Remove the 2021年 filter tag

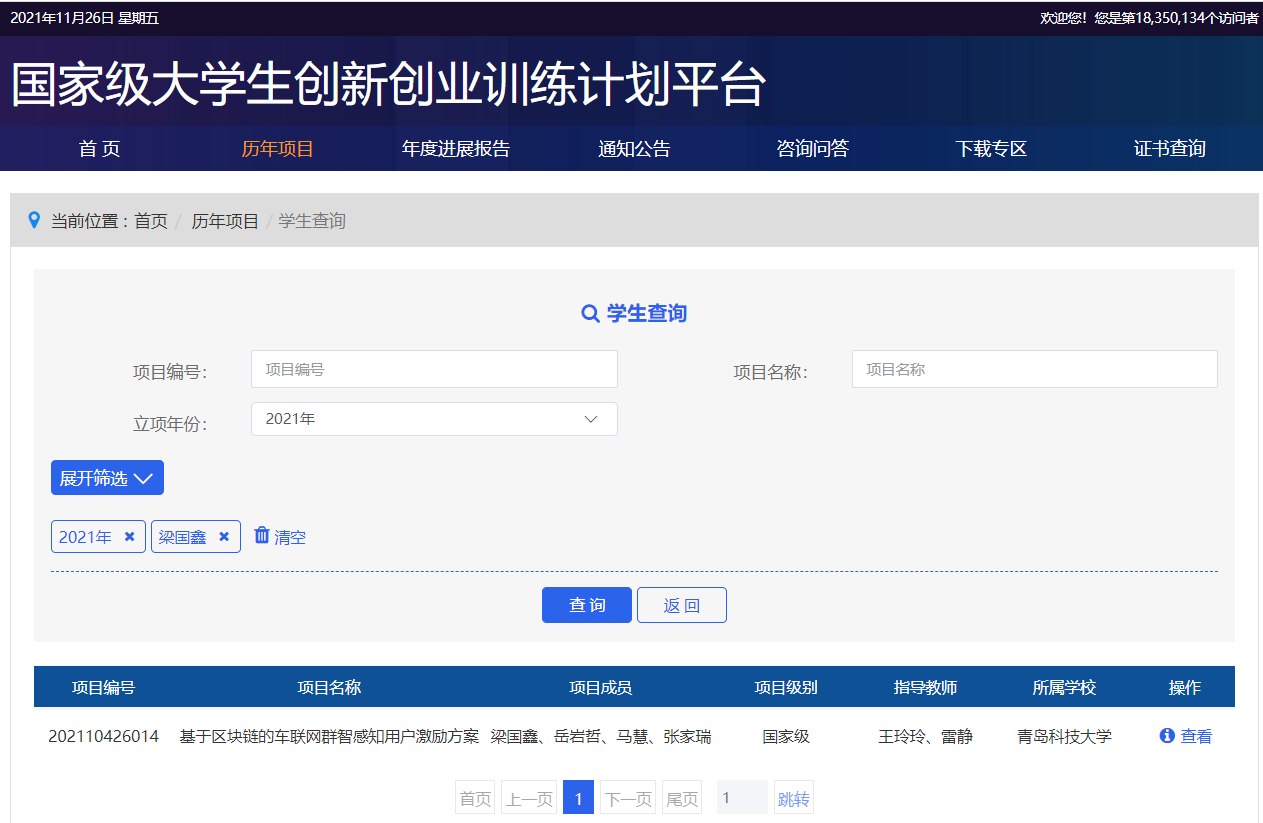[x=129, y=537]
